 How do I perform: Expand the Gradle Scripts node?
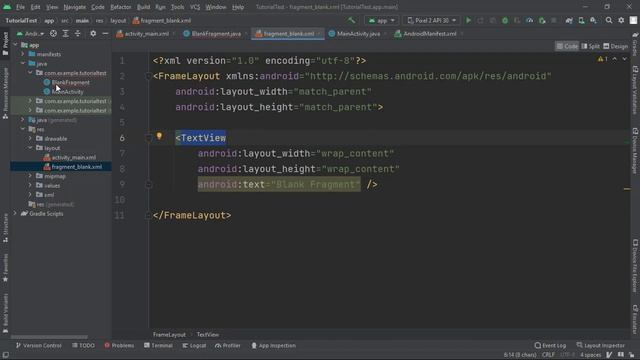tap(16, 213)
